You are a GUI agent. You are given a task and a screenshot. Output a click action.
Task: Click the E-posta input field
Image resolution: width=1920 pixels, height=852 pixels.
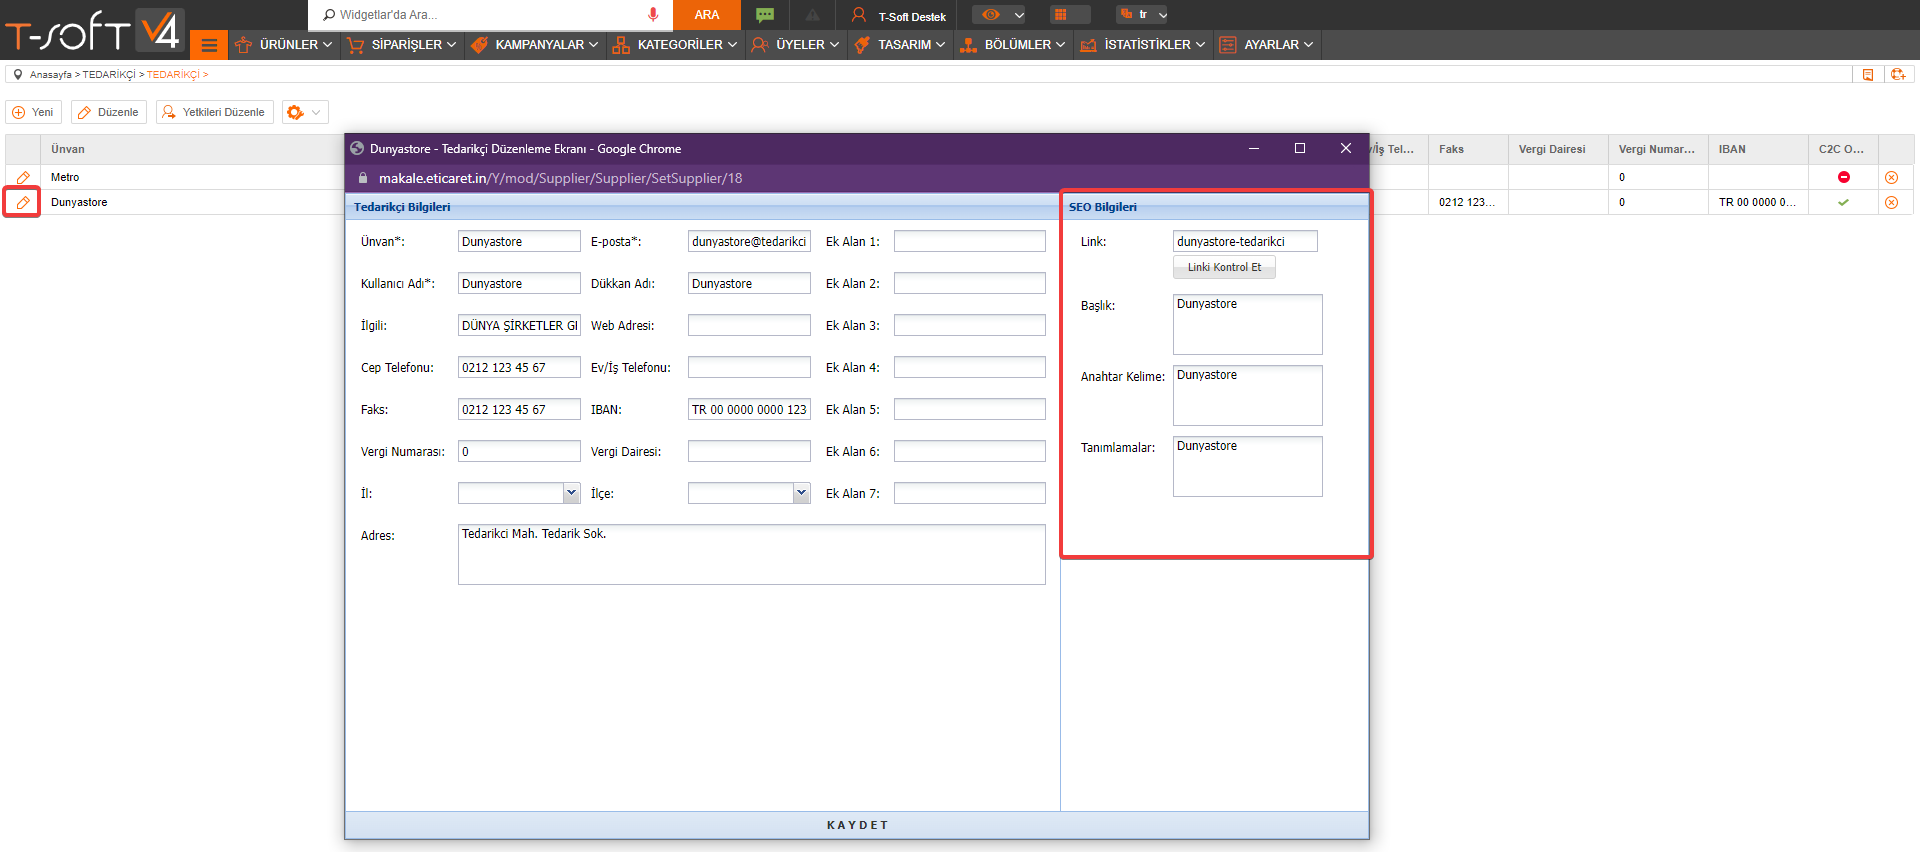pyautogui.click(x=749, y=241)
